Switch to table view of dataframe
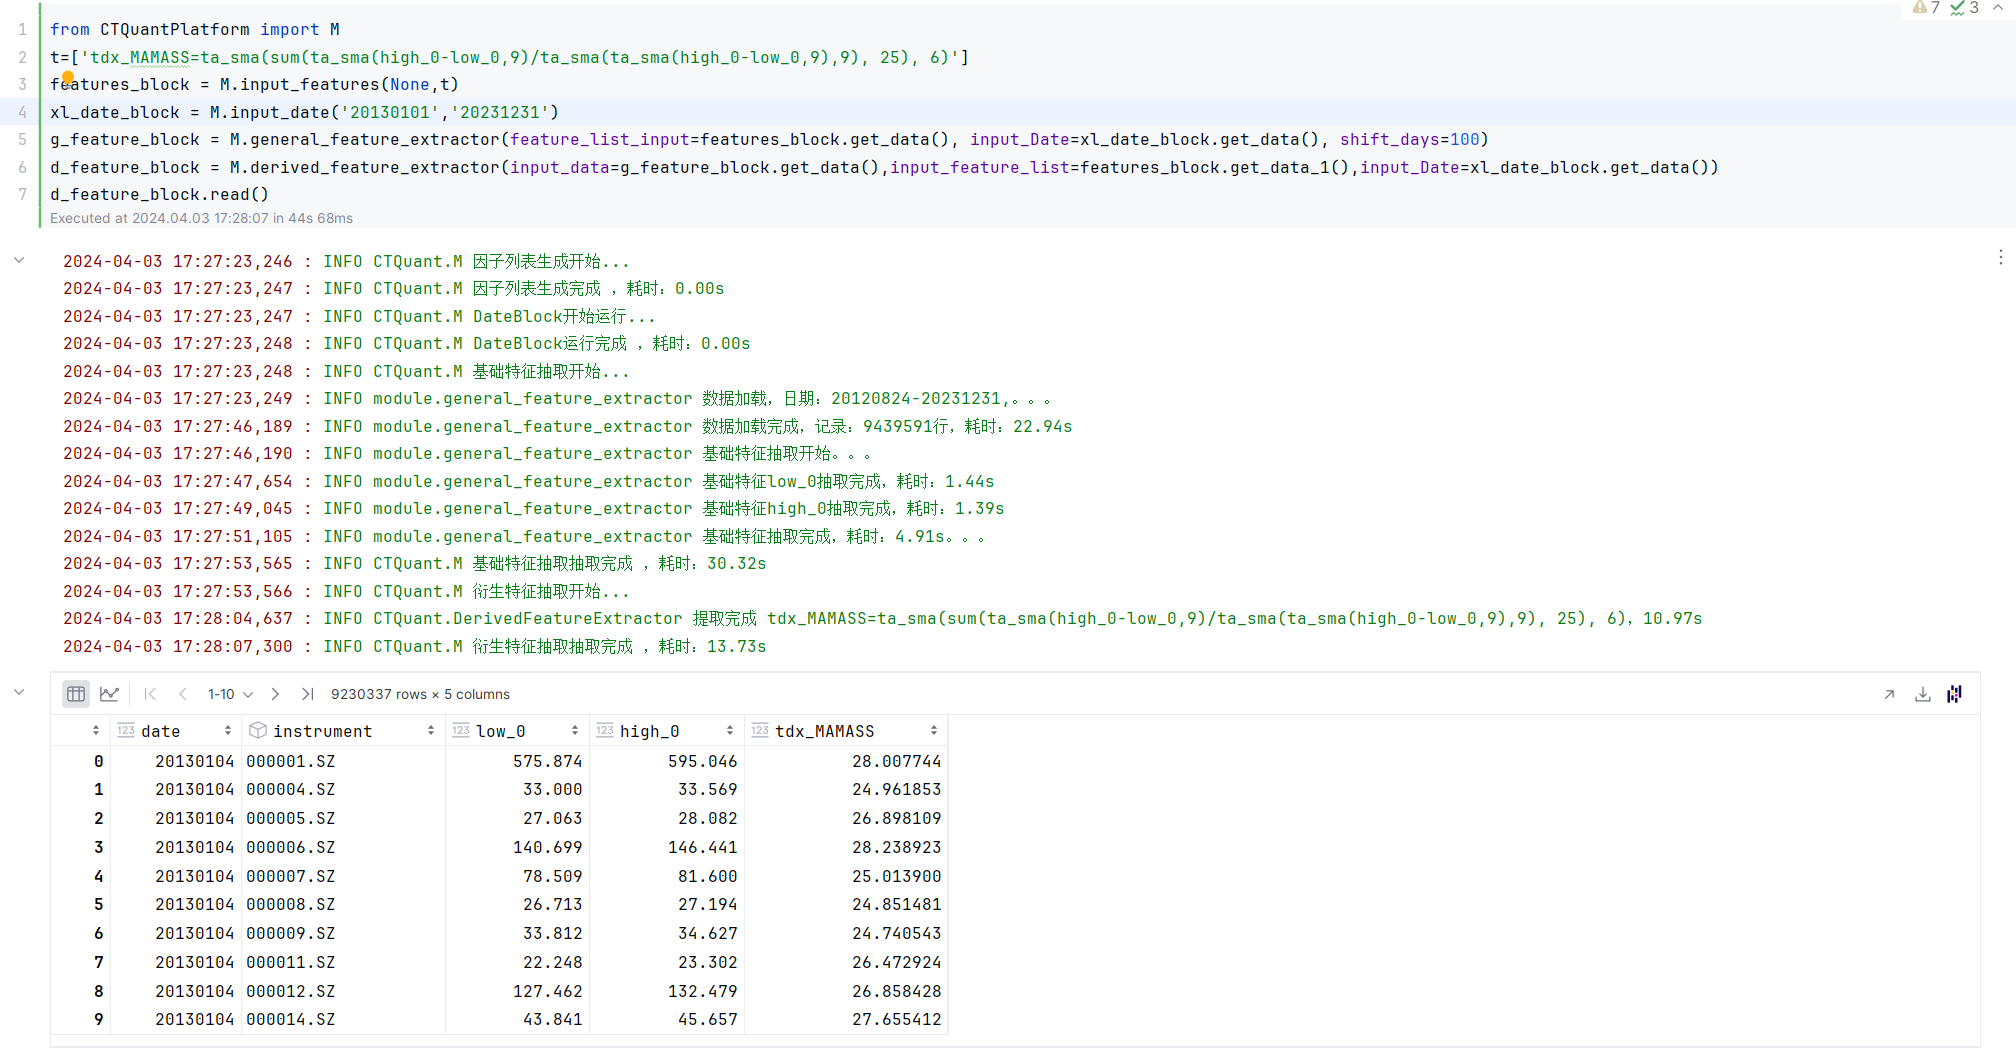Viewport: 2016px width, 1060px height. [x=76, y=694]
